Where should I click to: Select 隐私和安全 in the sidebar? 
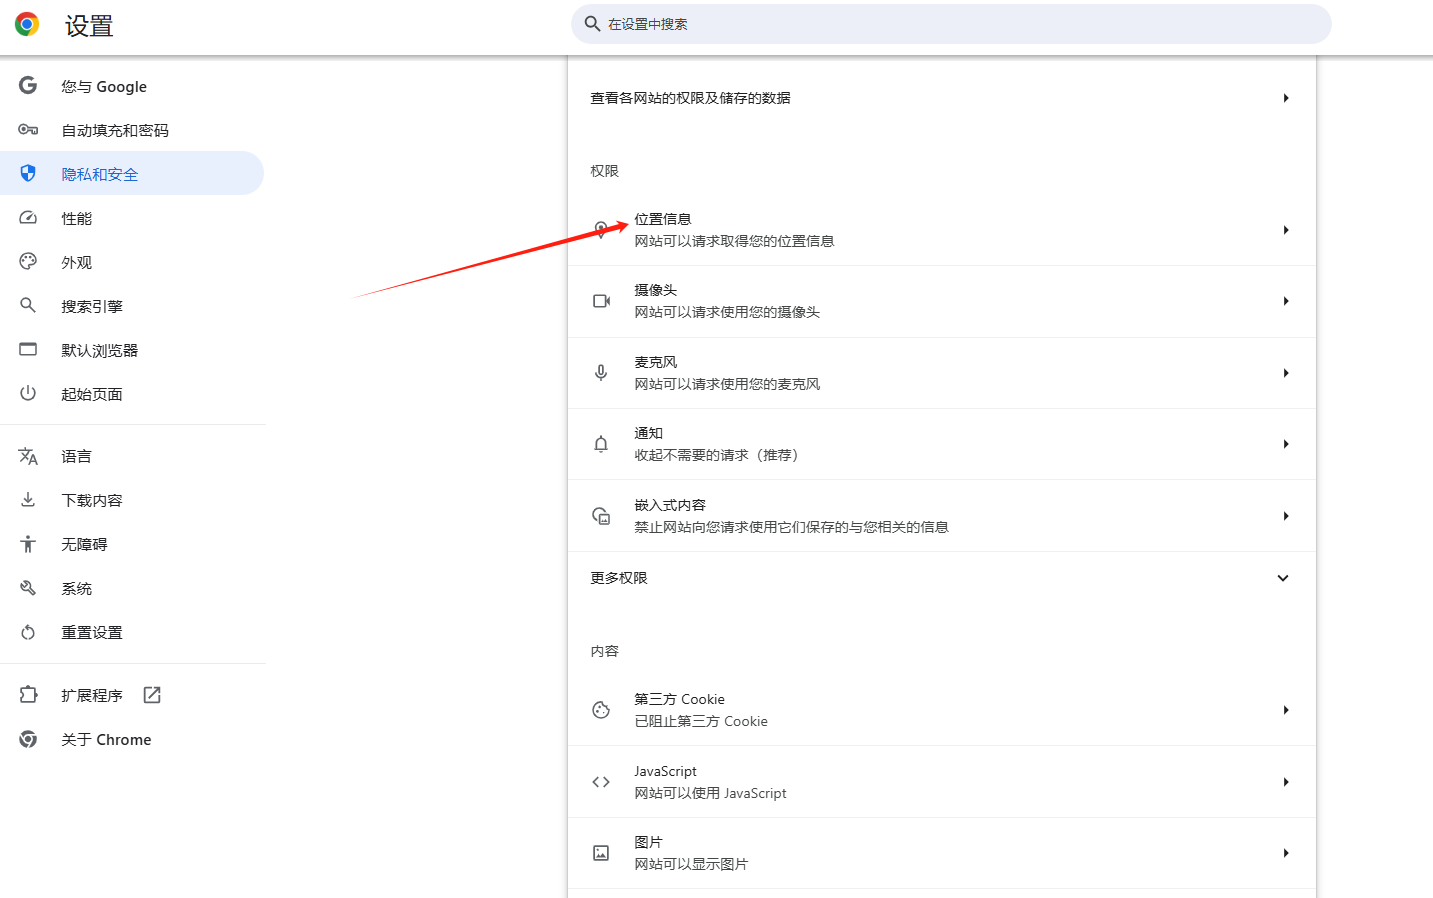pyautogui.click(x=132, y=174)
